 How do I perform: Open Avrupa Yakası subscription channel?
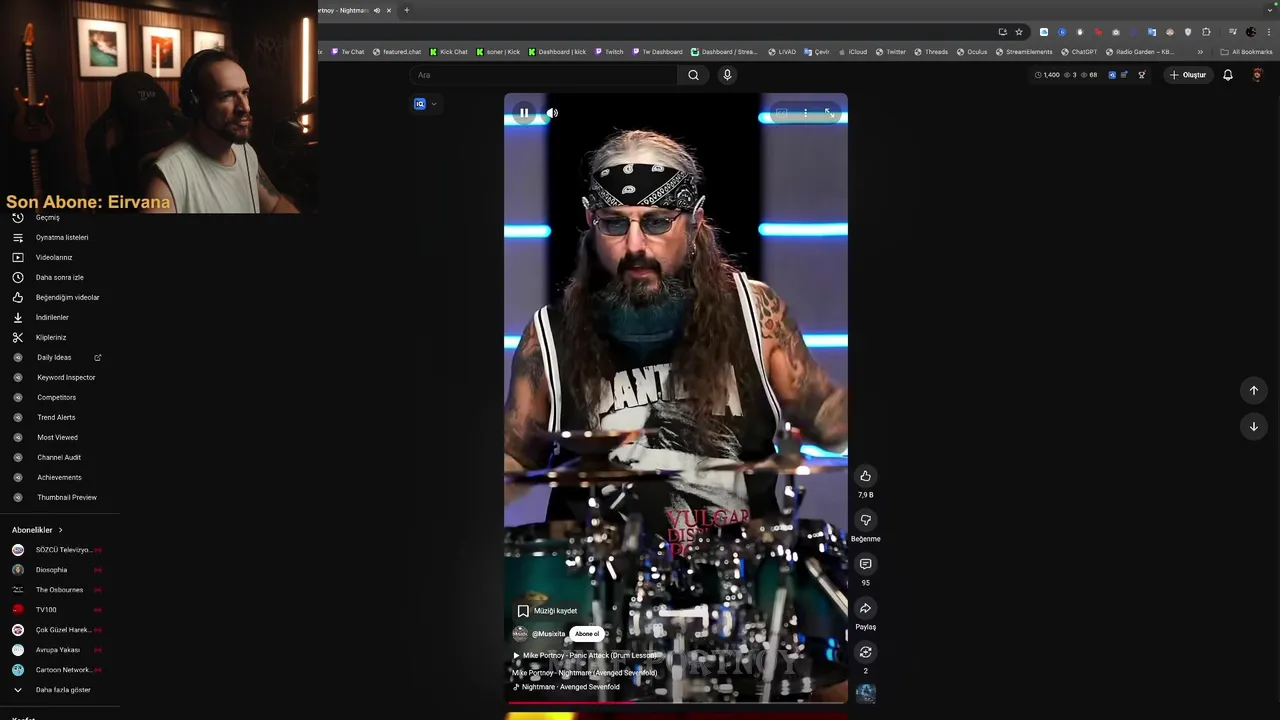click(x=60, y=650)
